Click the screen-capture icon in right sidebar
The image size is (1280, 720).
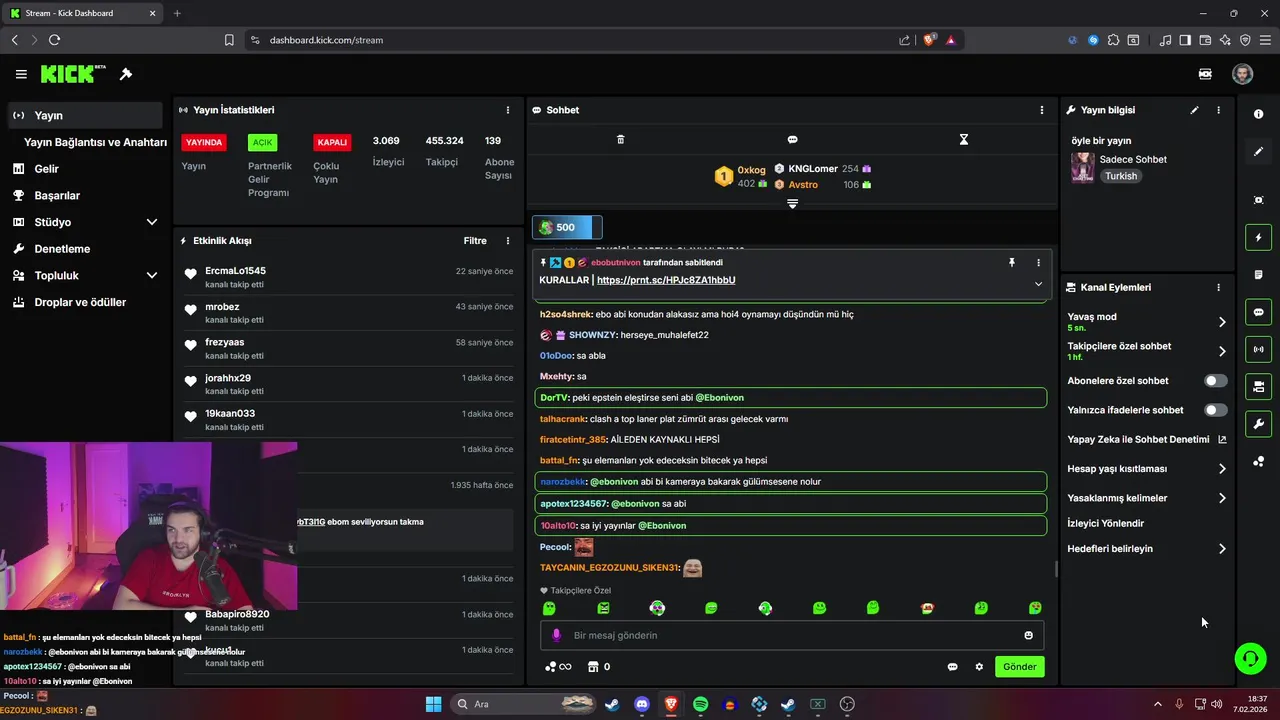[1258, 200]
